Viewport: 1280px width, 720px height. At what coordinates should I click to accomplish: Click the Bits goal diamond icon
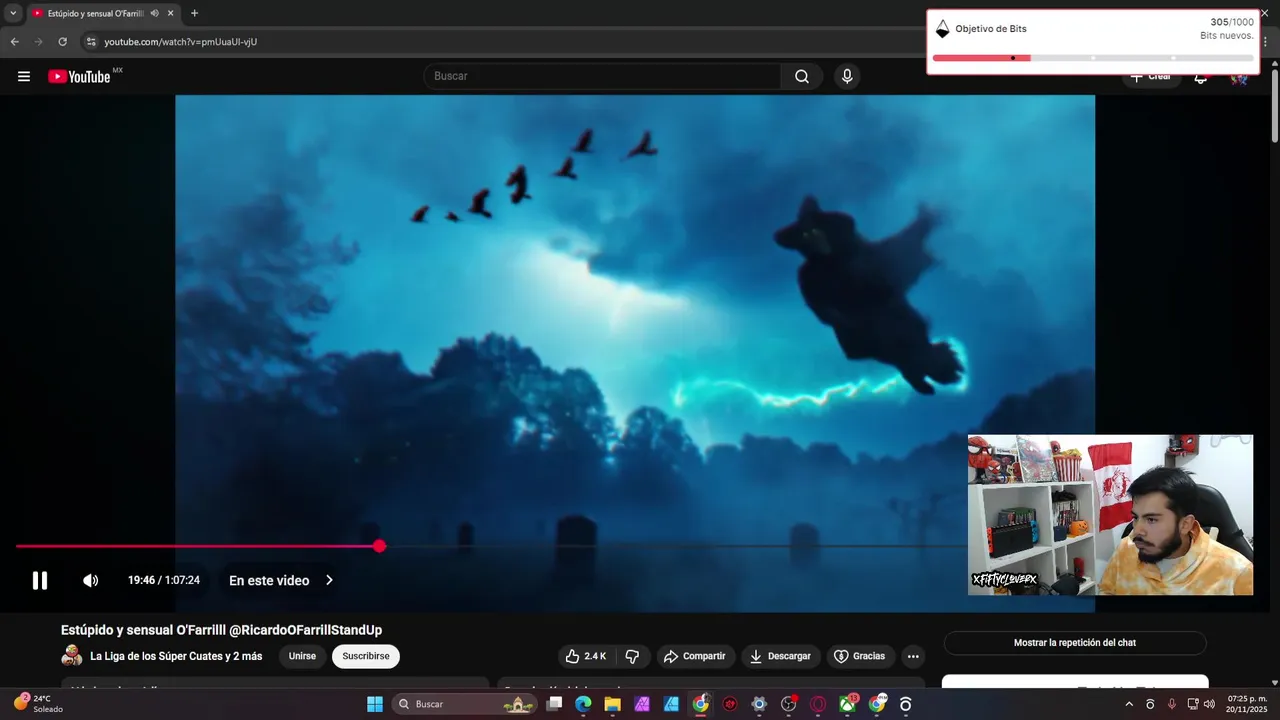coord(942,29)
